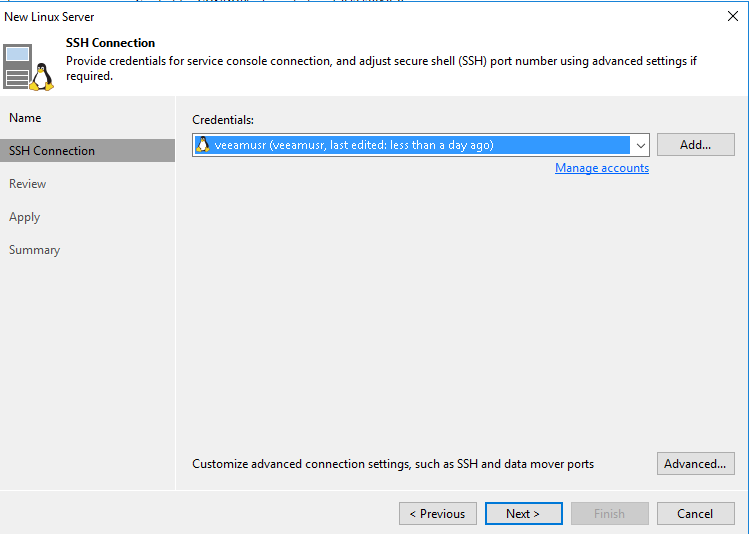Go back with the Previous button
Screen dimensions: 752x534
point(437,513)
